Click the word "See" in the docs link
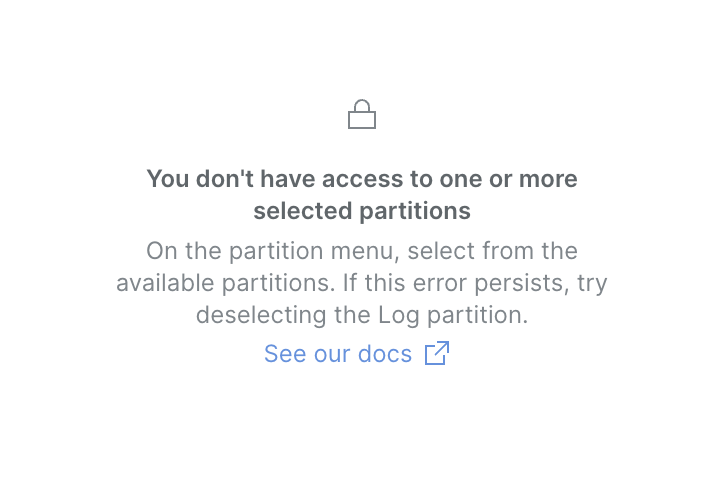 tap(285, 354)
